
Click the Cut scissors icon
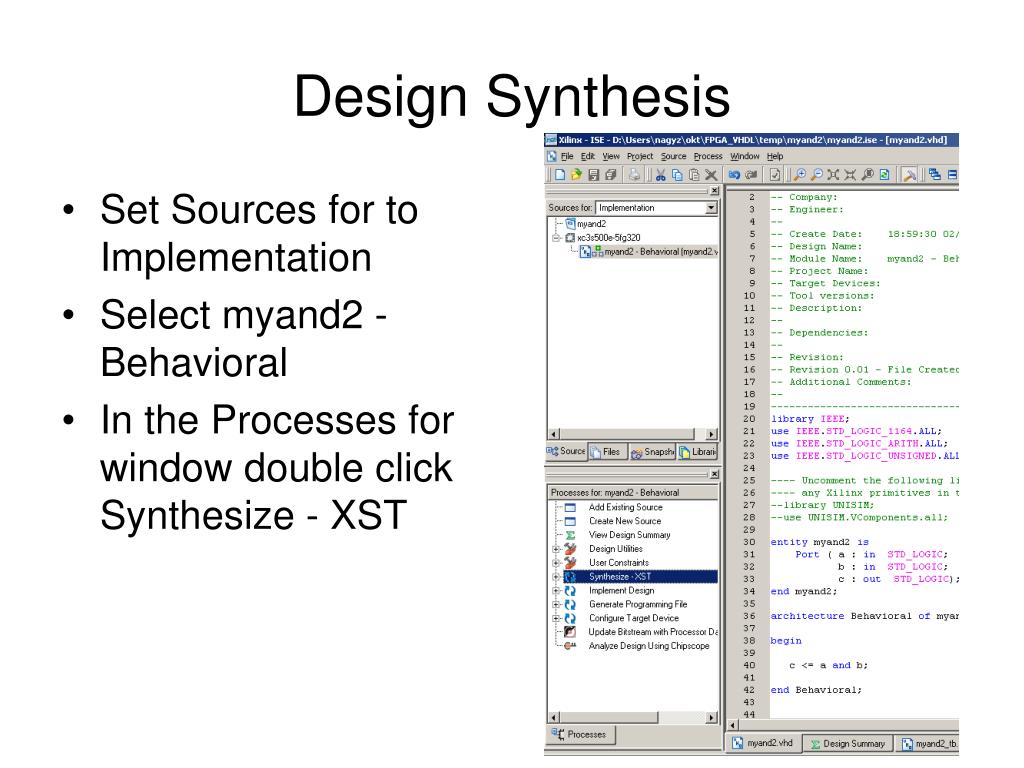tap(660, 174)
